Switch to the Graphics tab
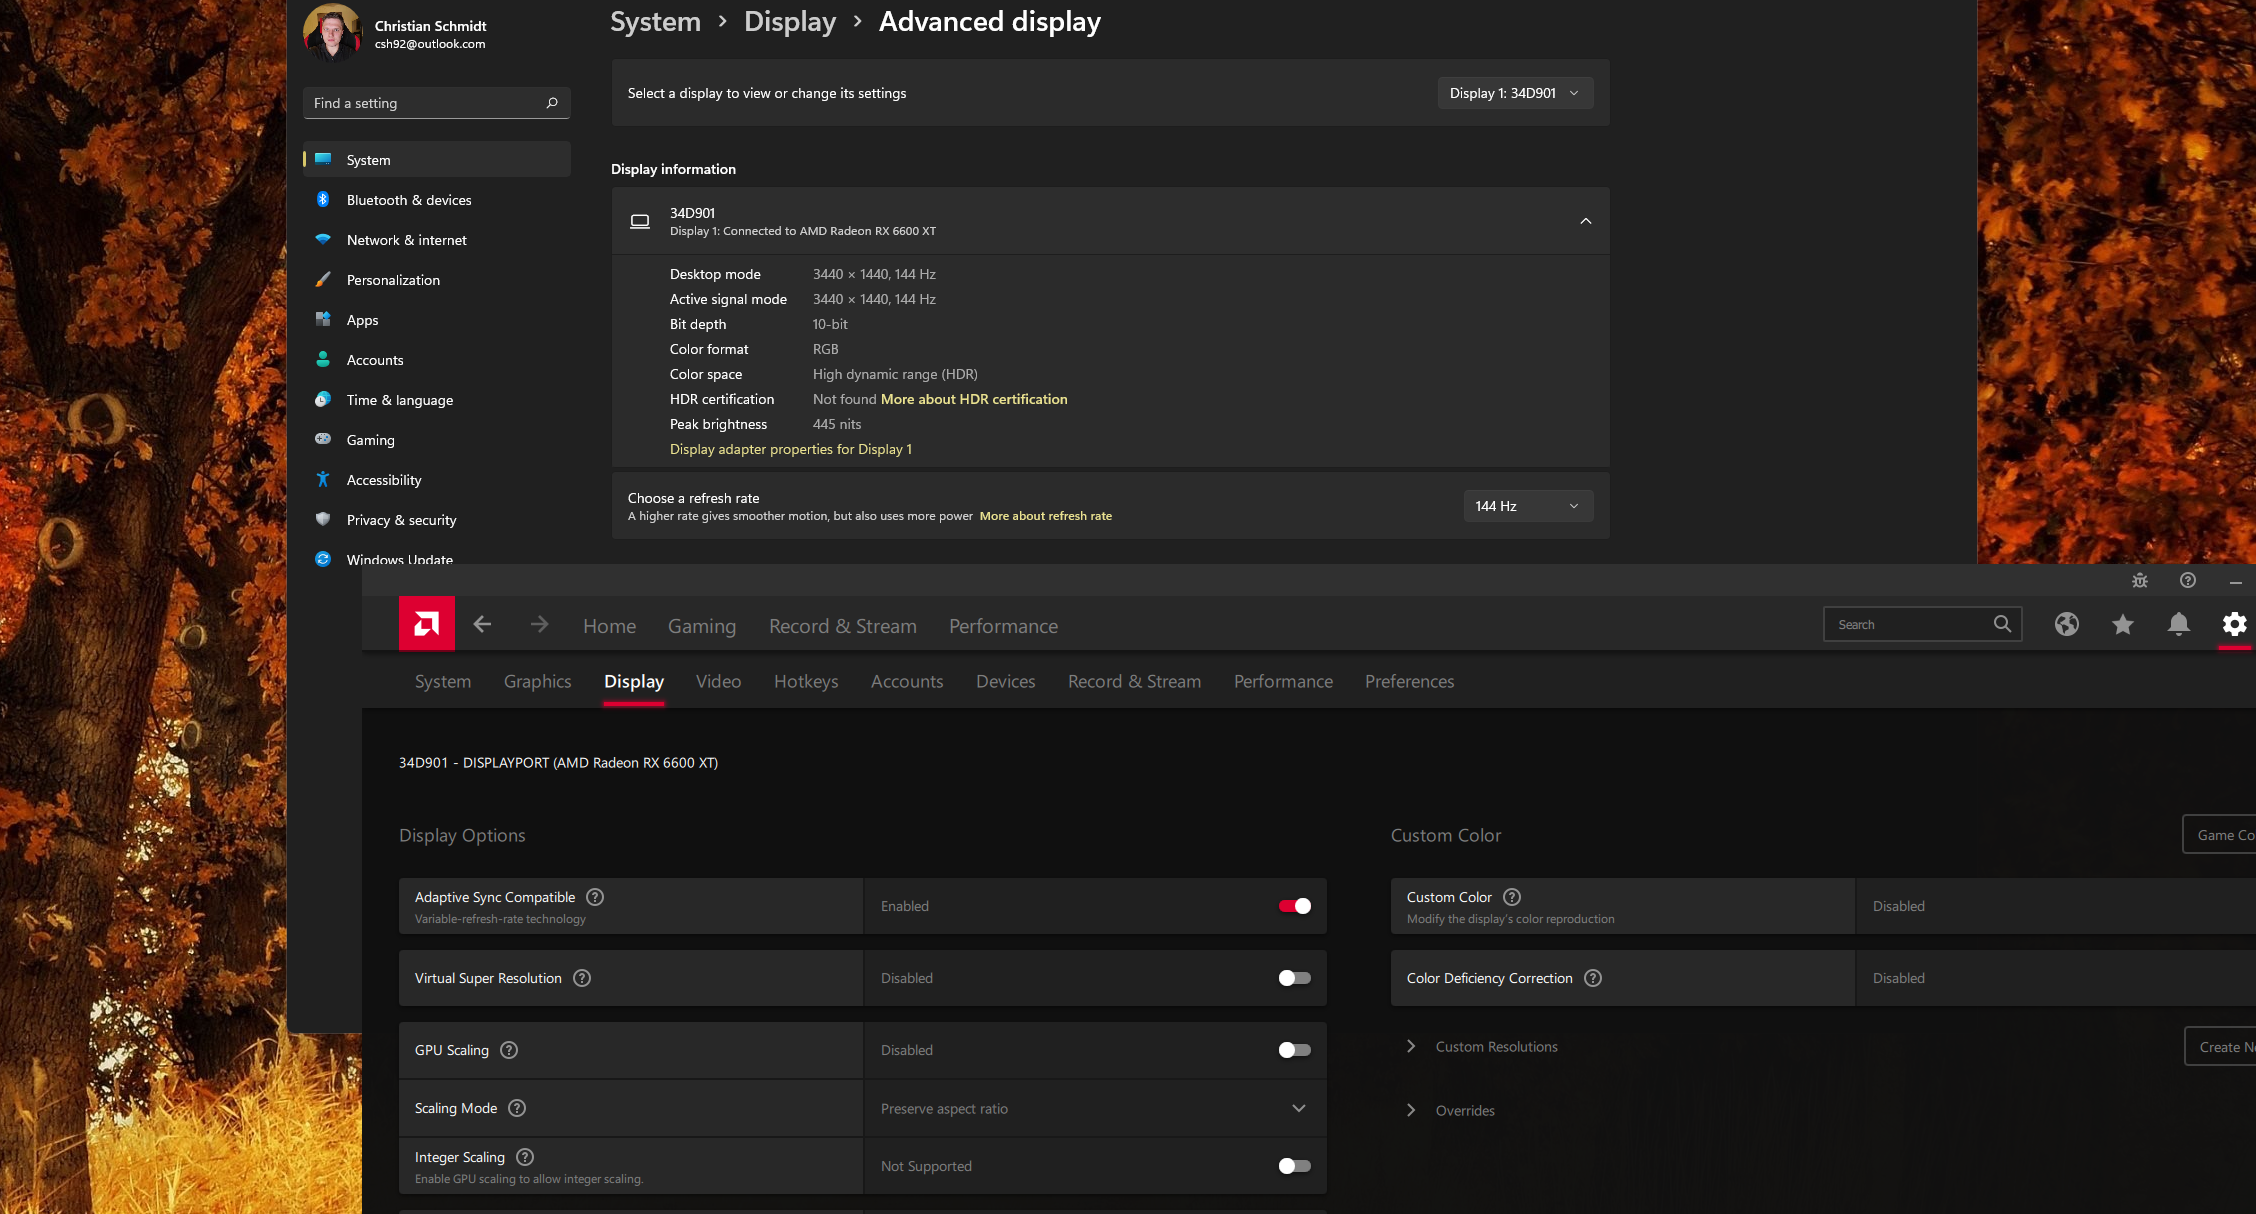This screenshot has height=1214, width=2256. click(537, 681)
